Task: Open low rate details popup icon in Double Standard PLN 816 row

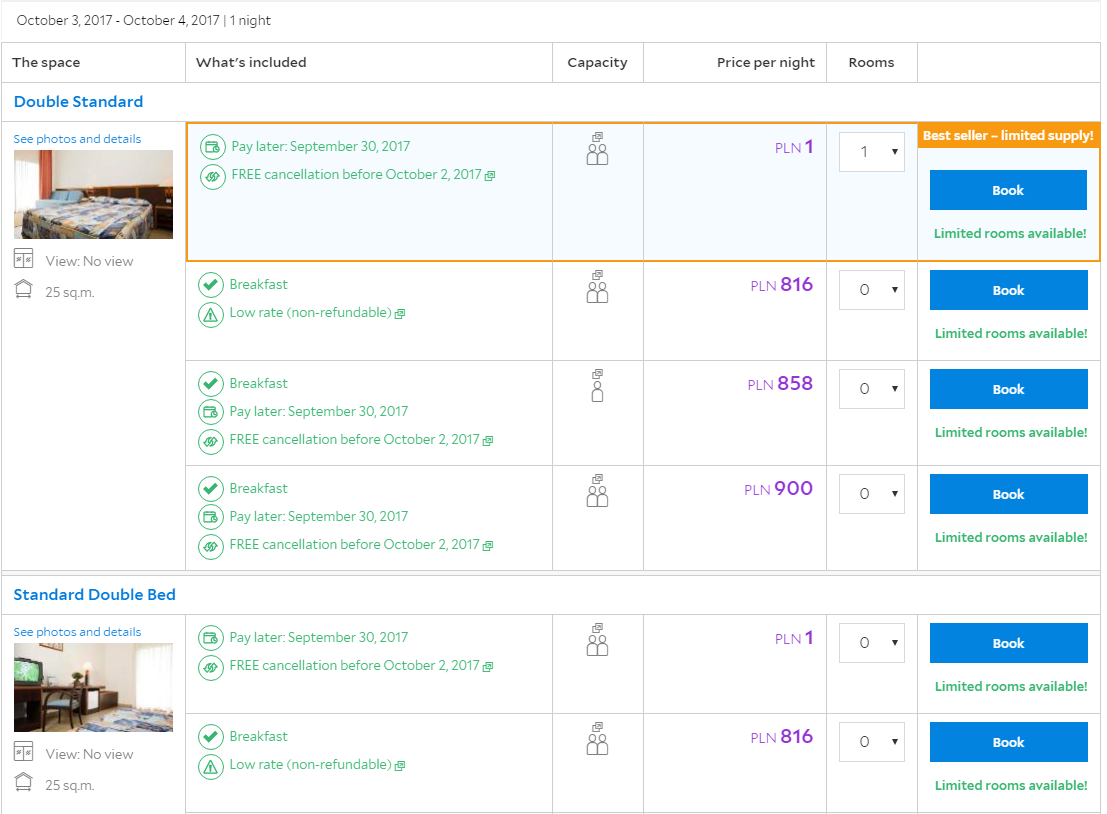Action: (400, 313)
